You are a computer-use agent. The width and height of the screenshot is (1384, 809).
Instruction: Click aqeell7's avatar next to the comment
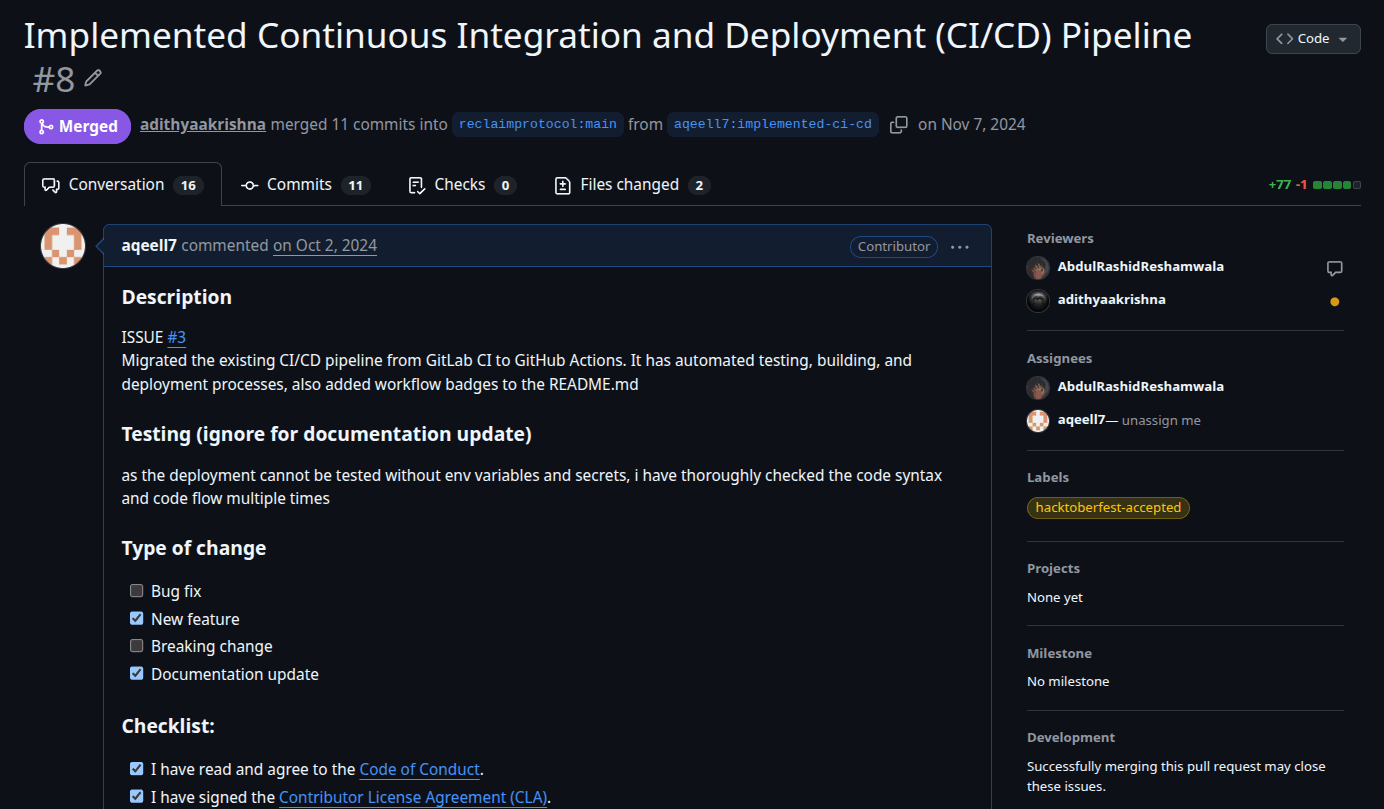pyautogui.click(x=62, y=245)
